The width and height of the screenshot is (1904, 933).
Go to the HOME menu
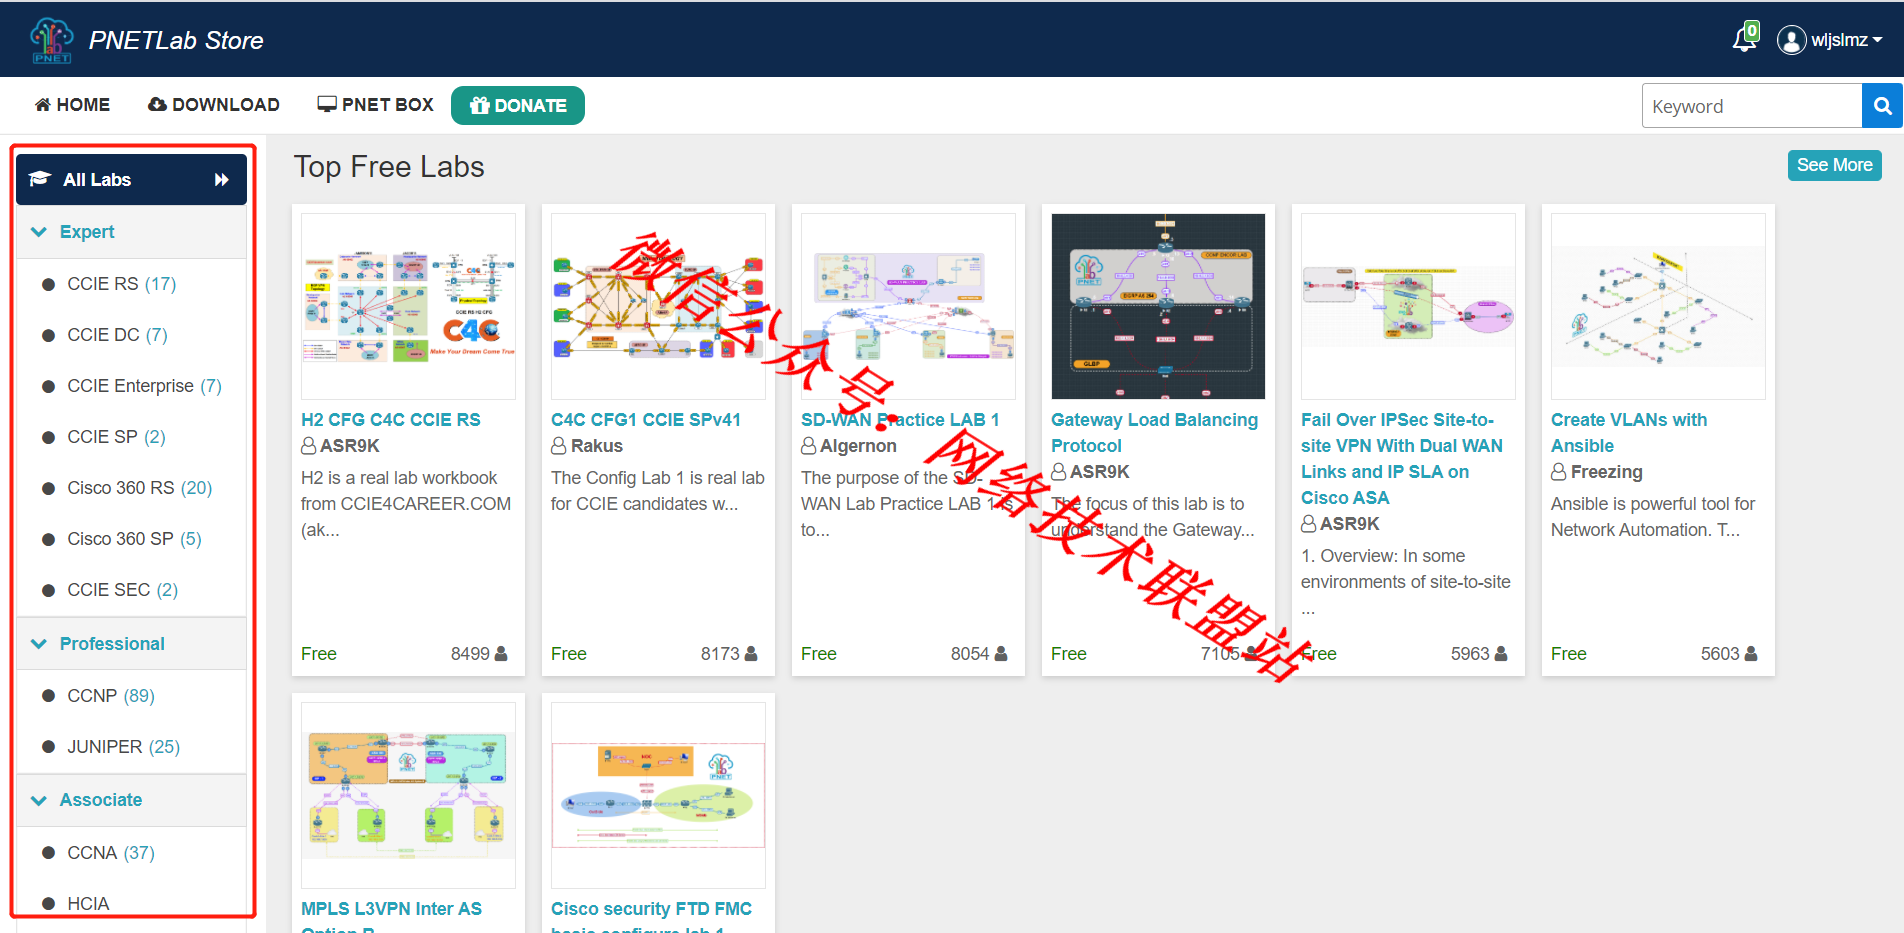pyautogui.click(x=72, y=105)
